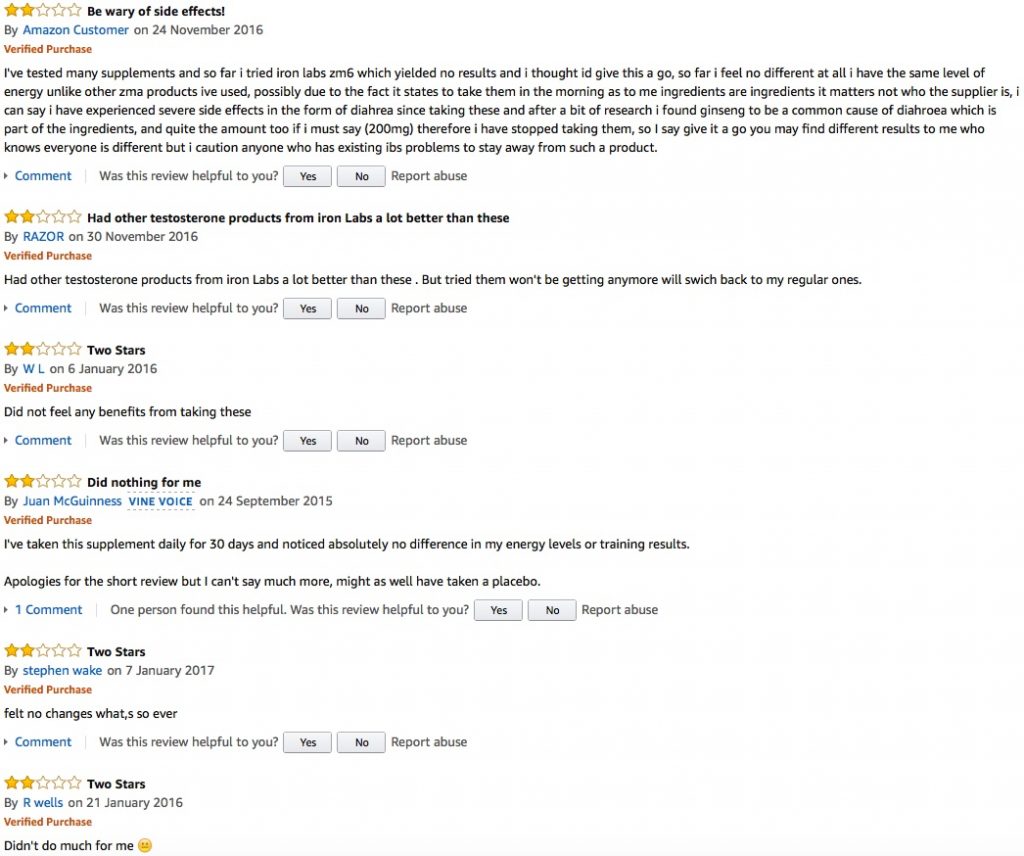Open Juan McGuinness's profile page
Image resolution: width=1024 pixels, height=856 pixels.
(x=72, y=501)
